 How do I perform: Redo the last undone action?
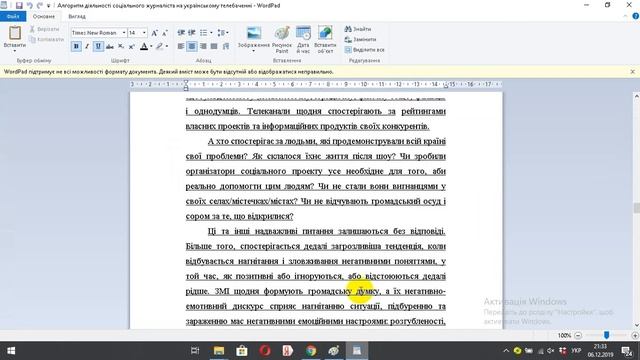tap(40, 5)
